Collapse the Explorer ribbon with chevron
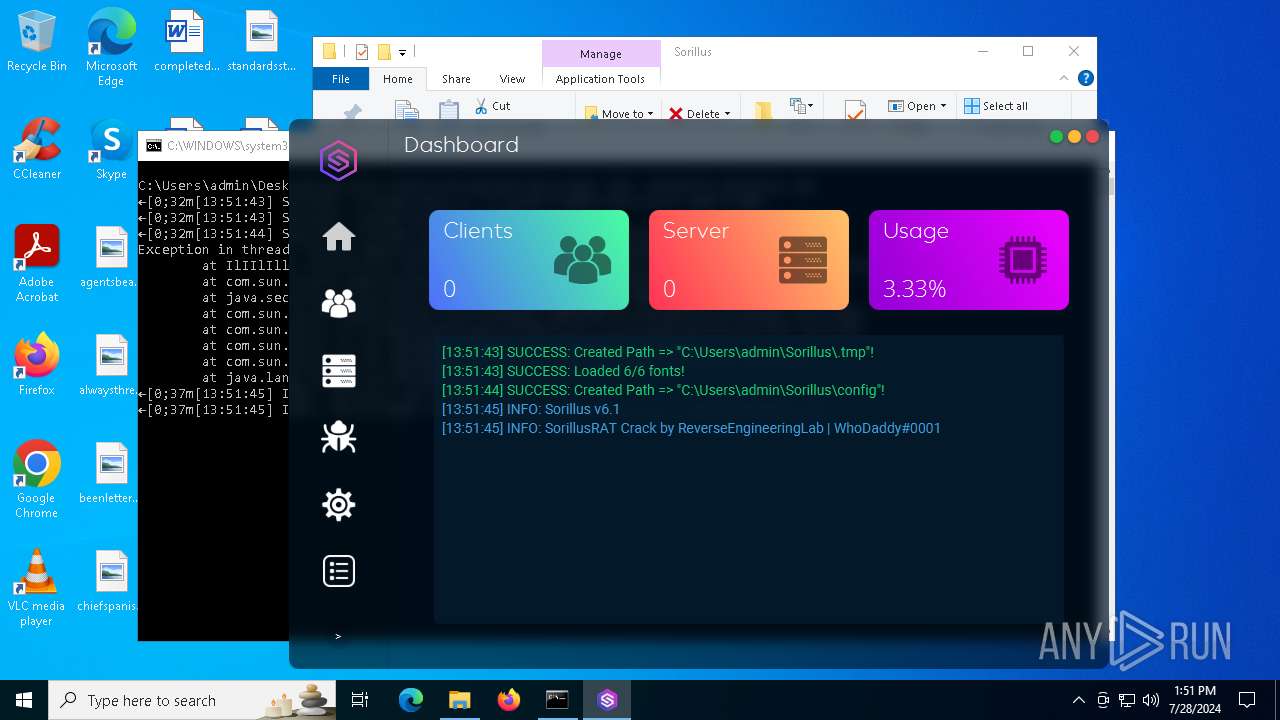 [1064, 78]
